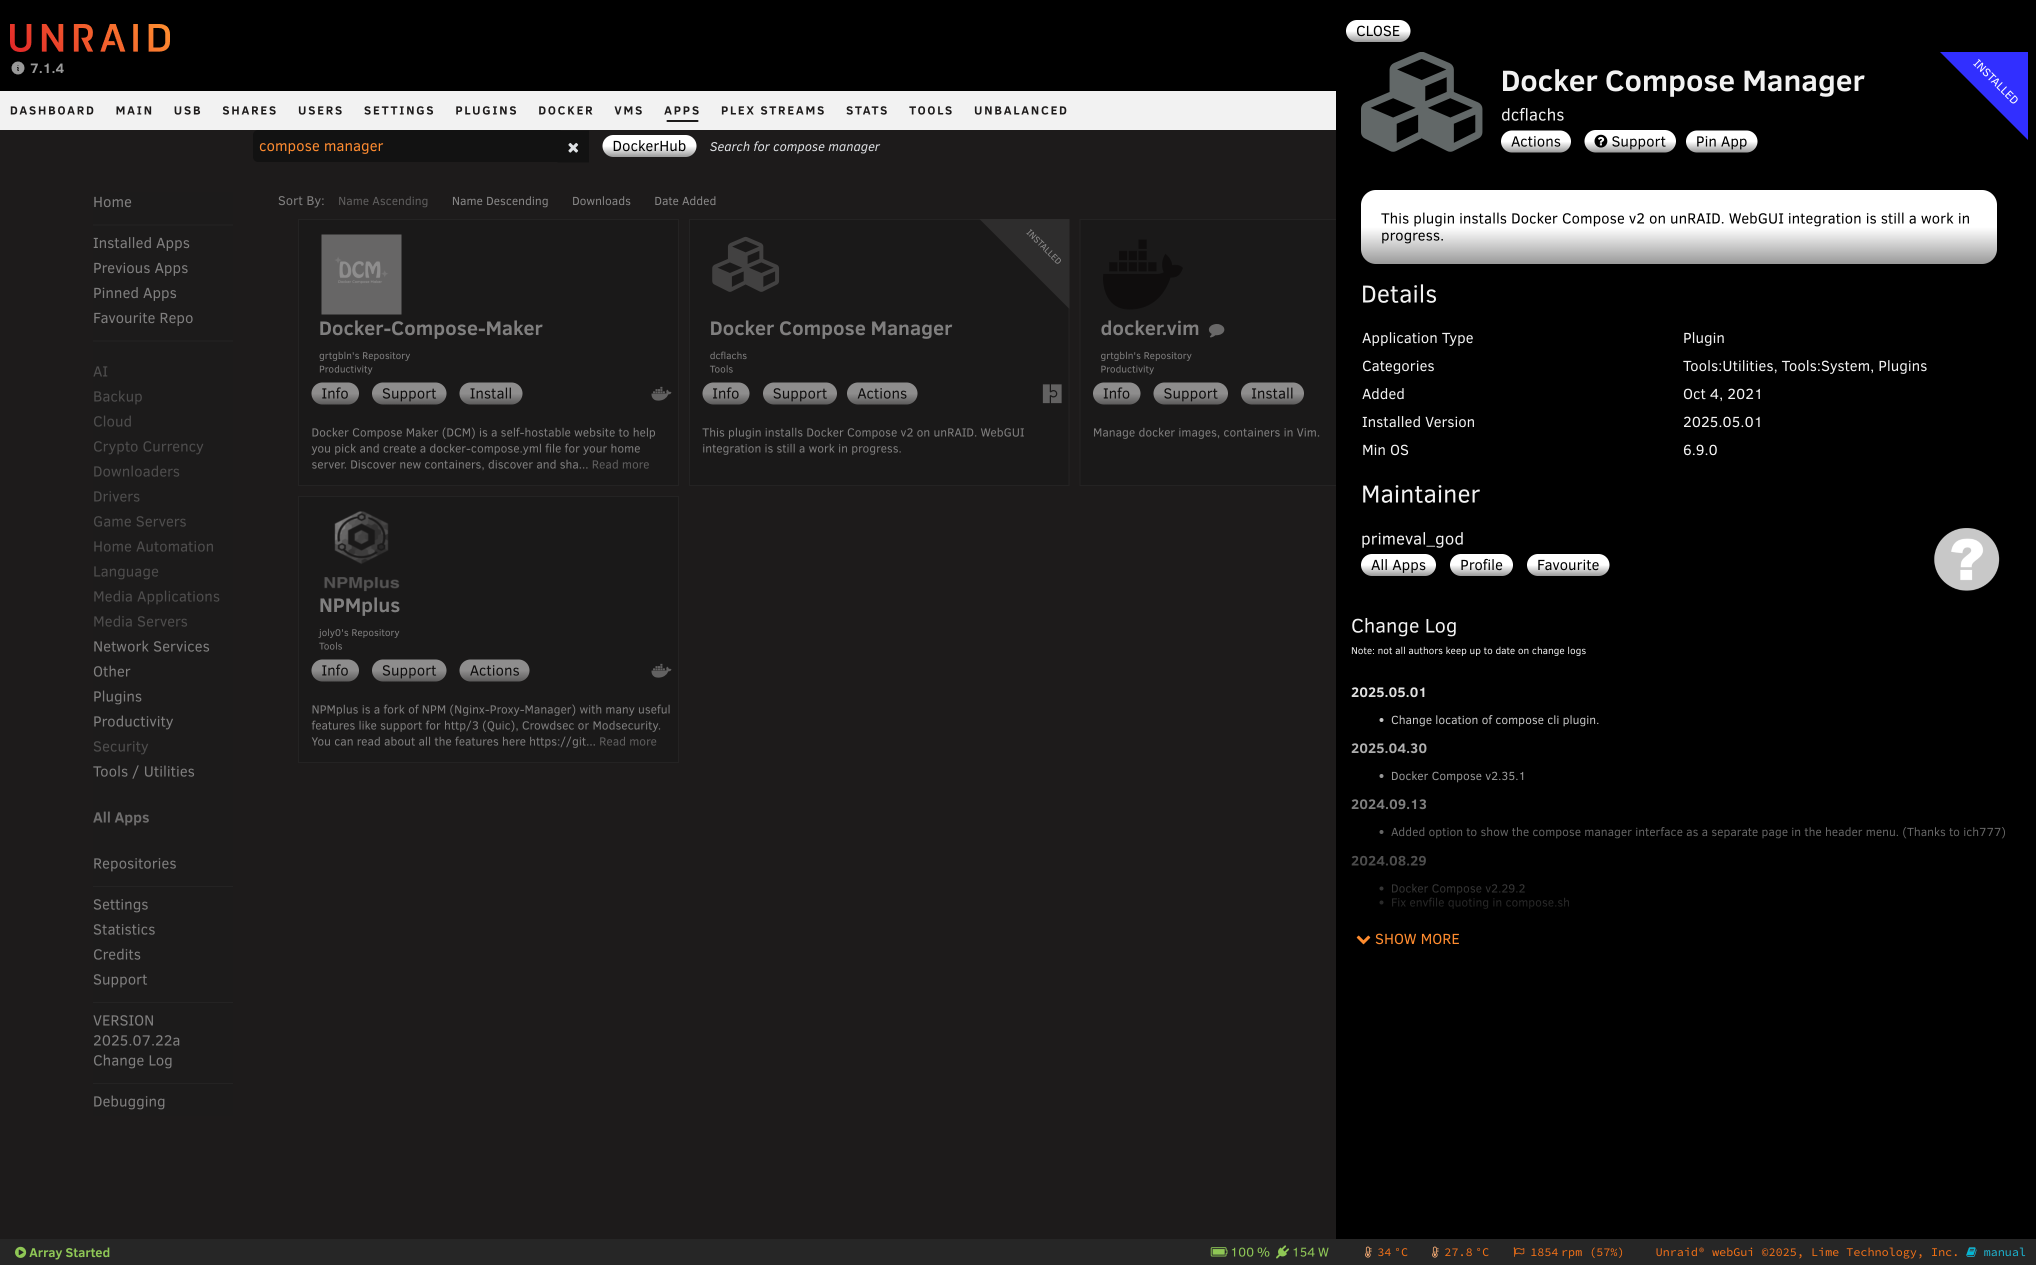Screen dimensions: 2036x1265
Task: Click the large cubes icon in the details panel
Action: (x=1421, y=102)
